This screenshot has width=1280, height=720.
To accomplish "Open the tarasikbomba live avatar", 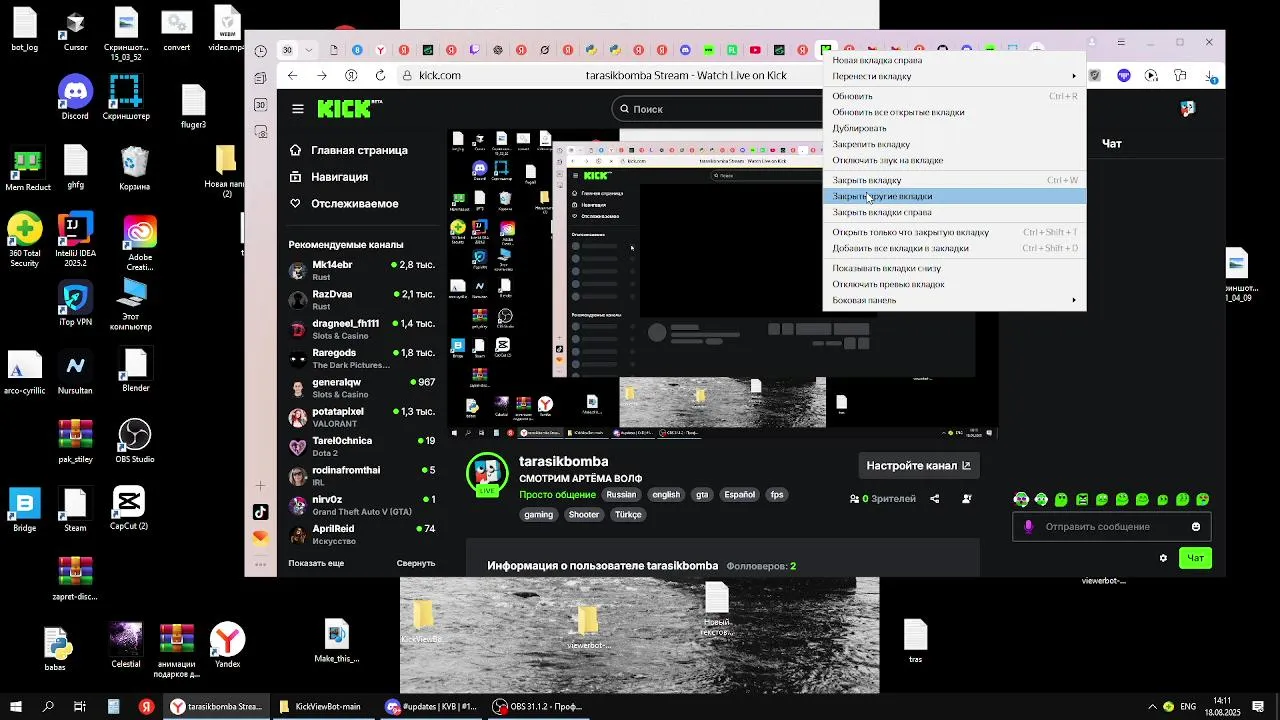I will point(488,473).
